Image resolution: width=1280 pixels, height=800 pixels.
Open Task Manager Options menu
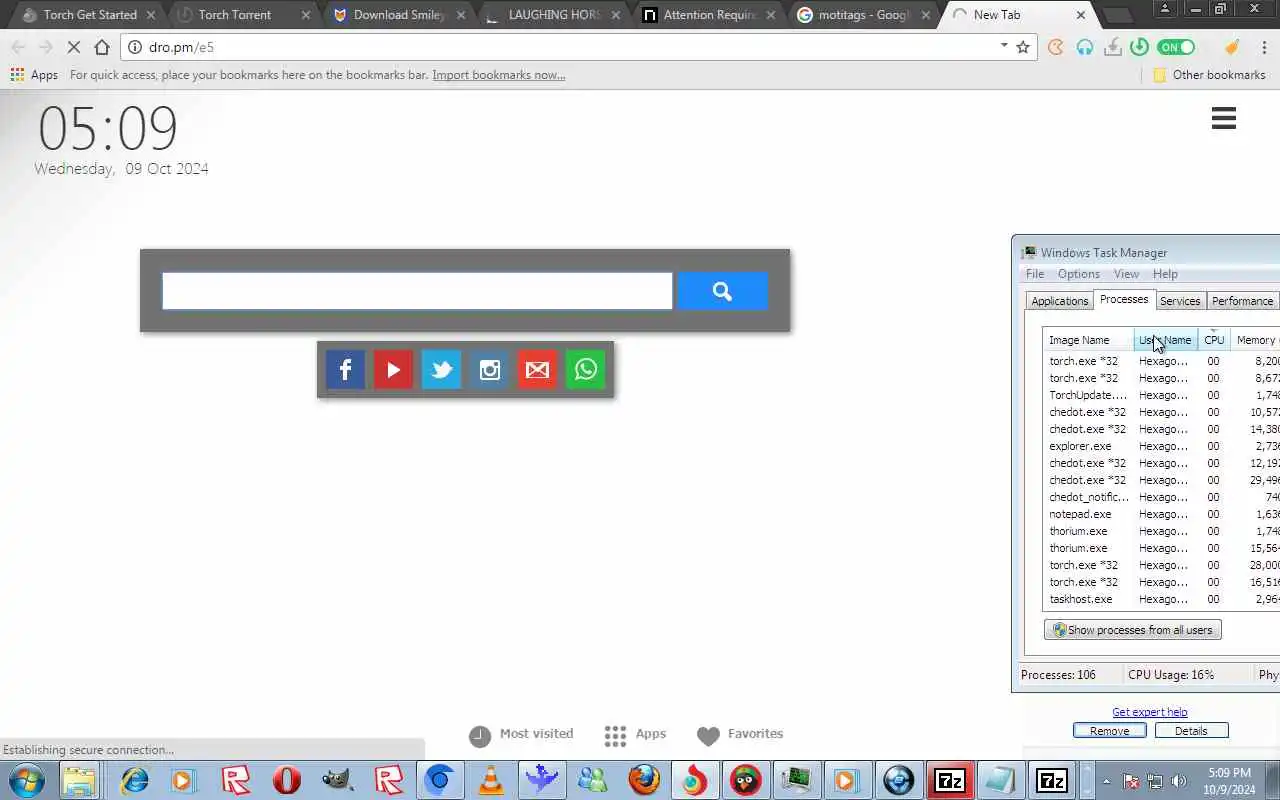pyautogui.click(x=1079, y=274)
